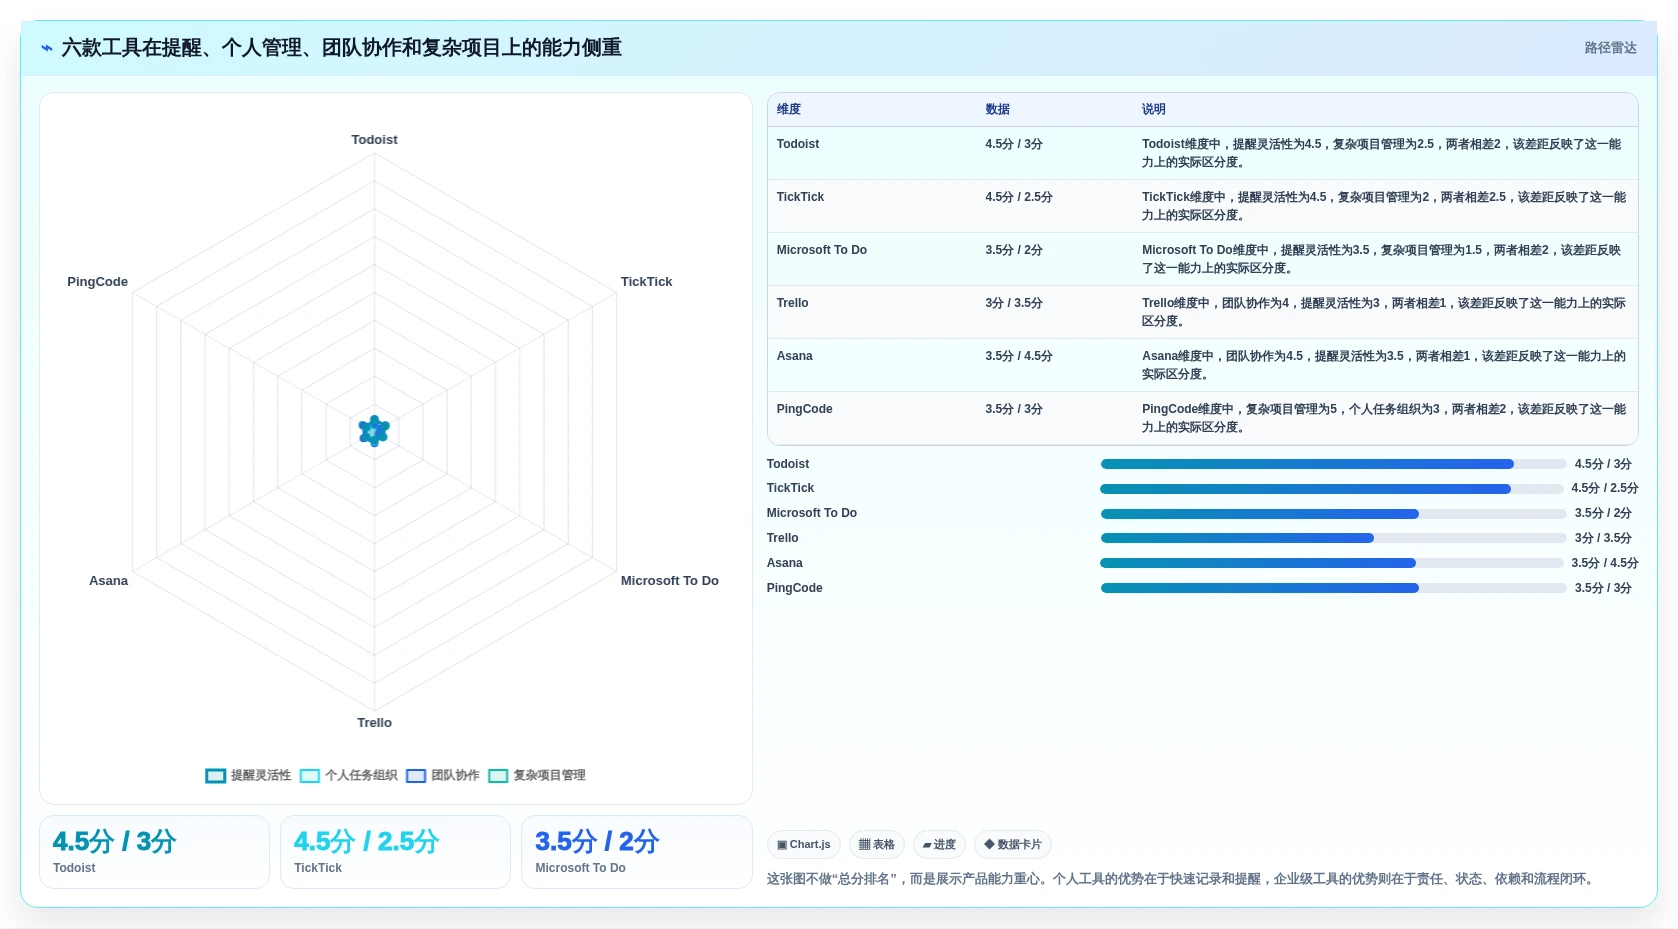Click the 3.5分 / 3分 value after PingCode bar
Screen dimensions: 1678x929
tap(1603, 588)
